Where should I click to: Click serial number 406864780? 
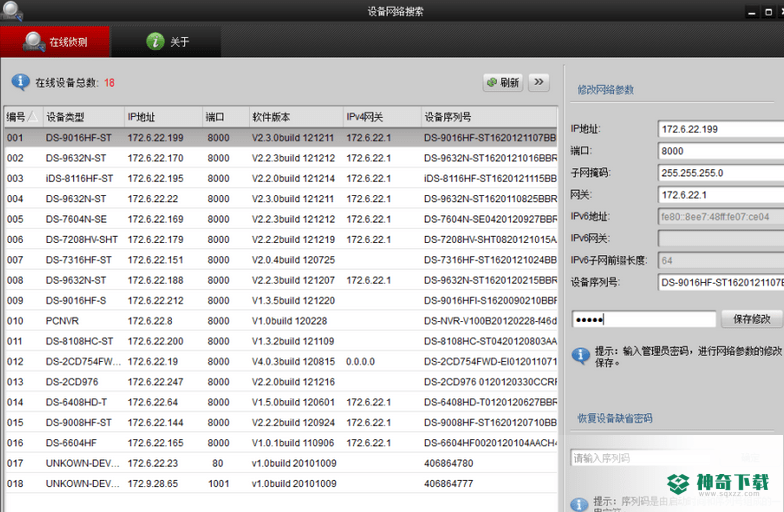(448, 463)
